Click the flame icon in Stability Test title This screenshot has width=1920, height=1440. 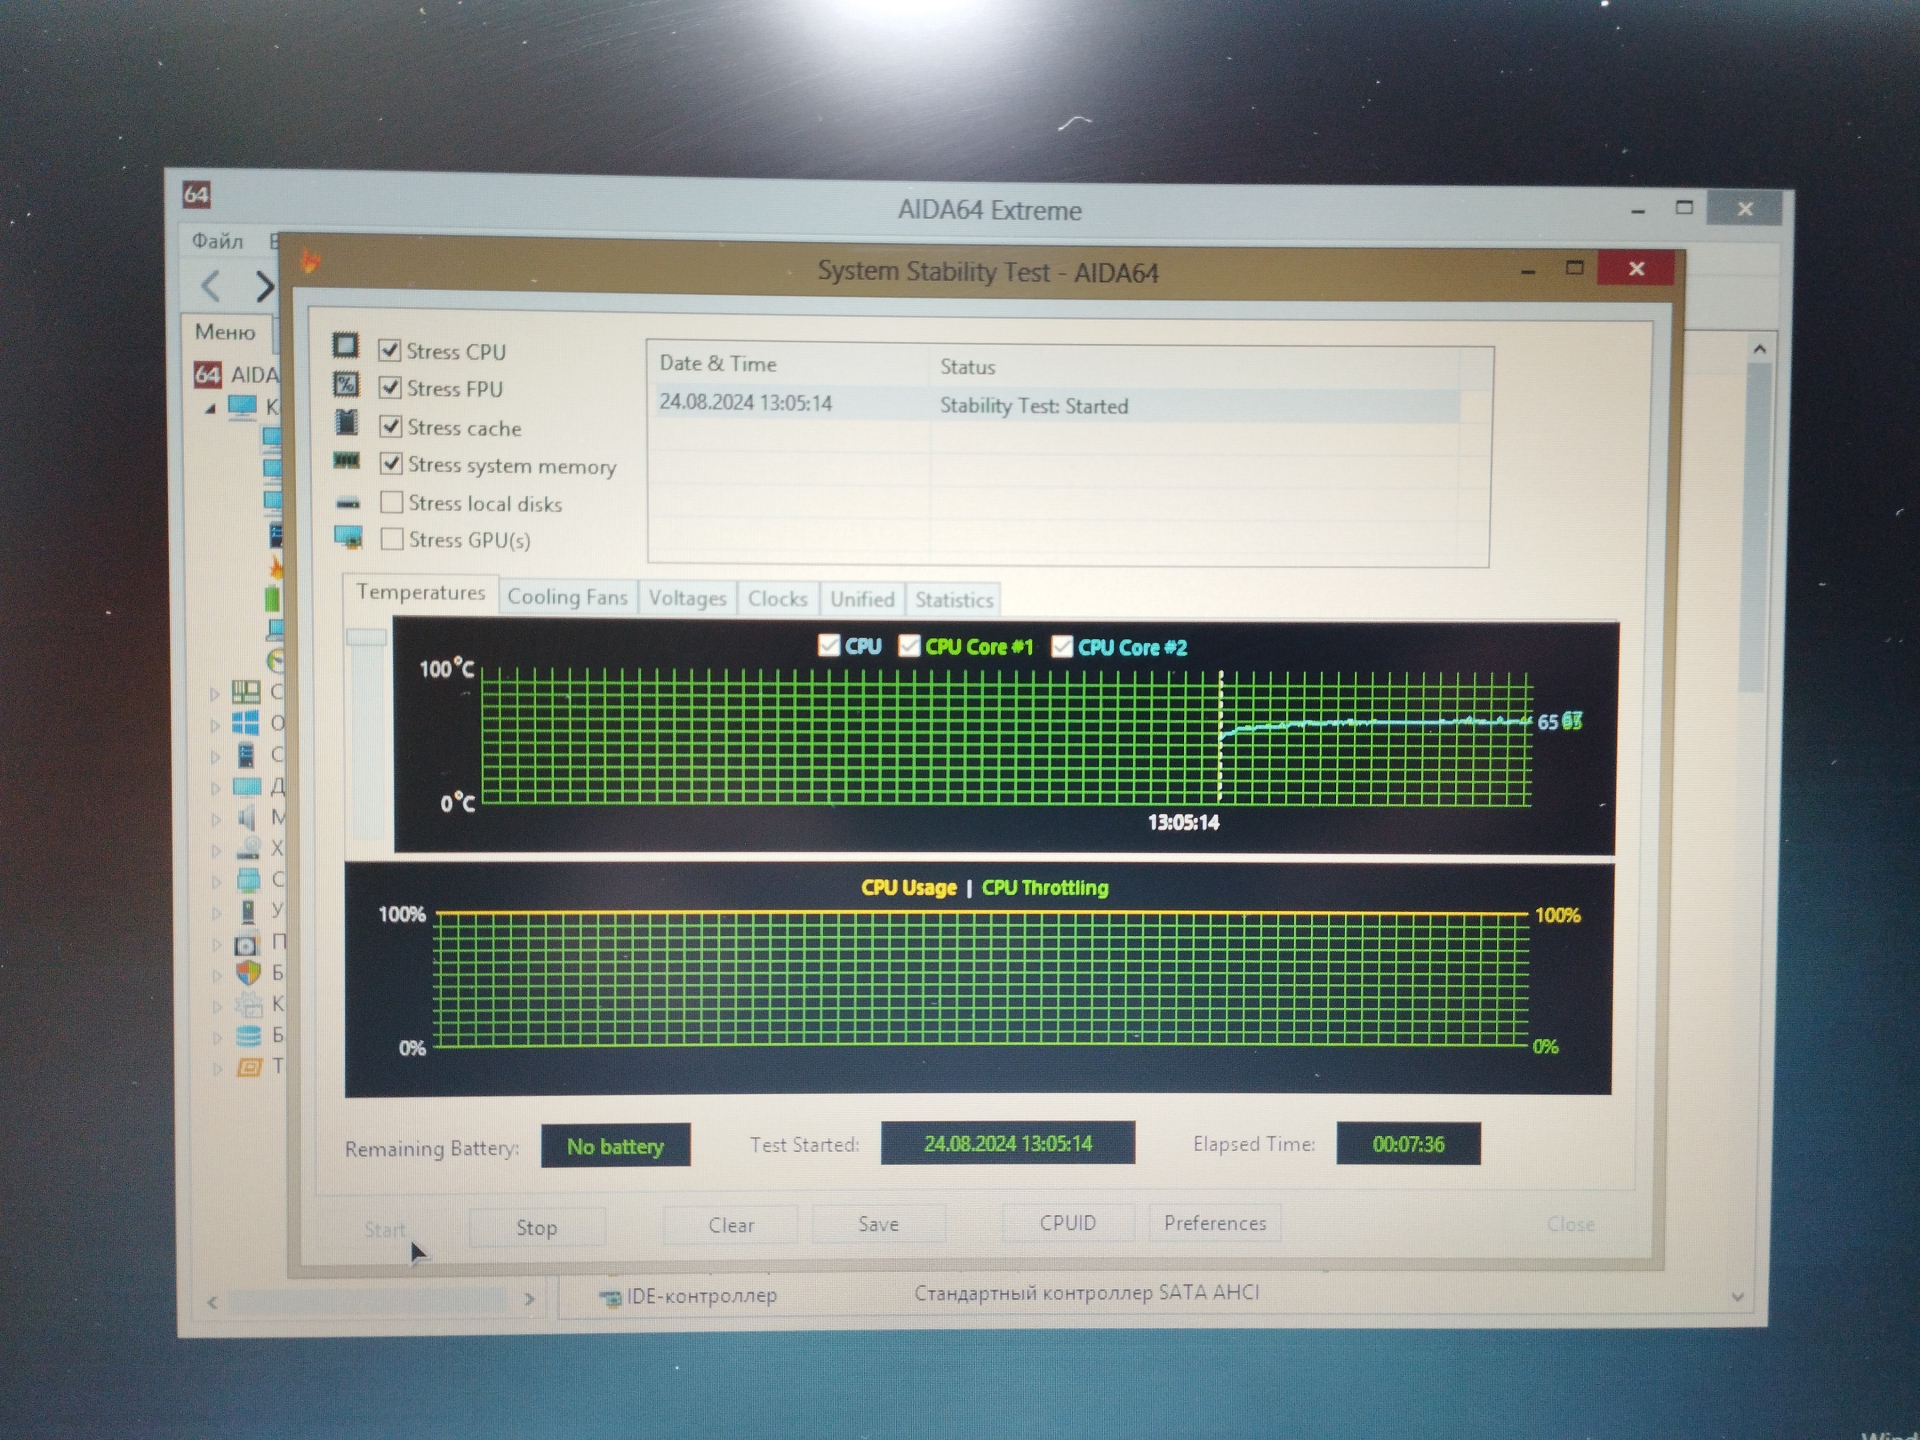coord(311,262)
